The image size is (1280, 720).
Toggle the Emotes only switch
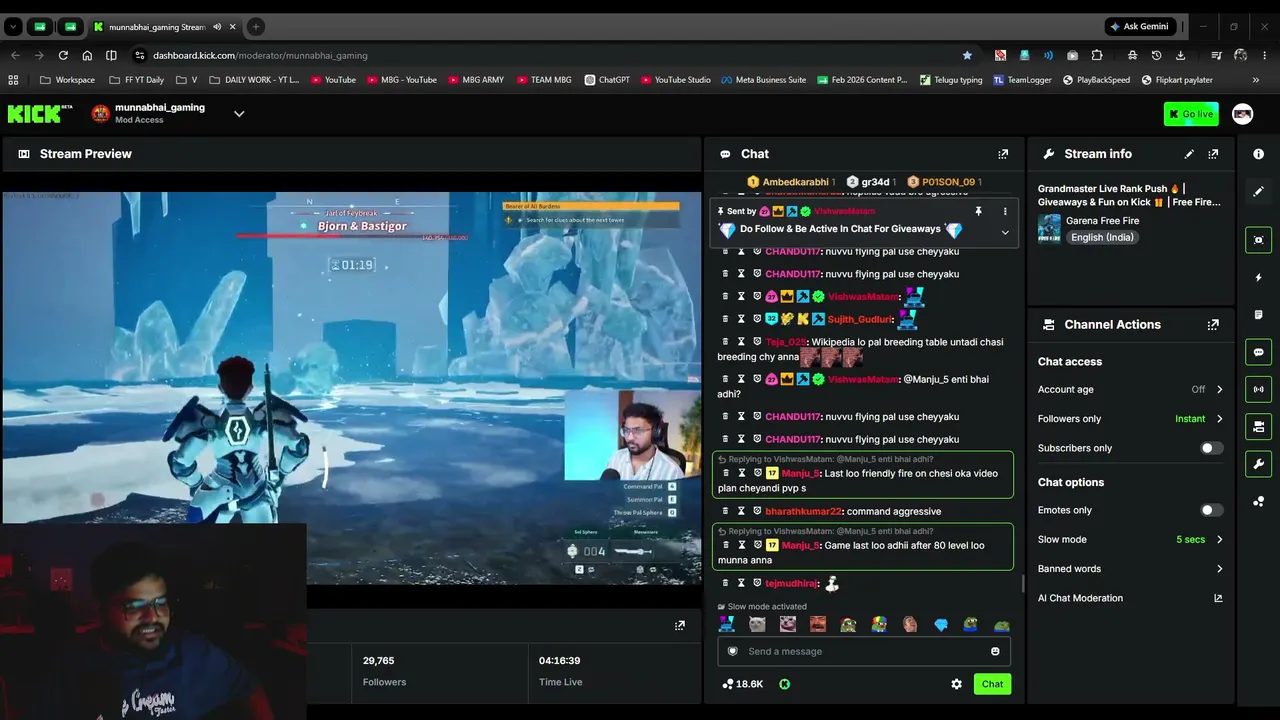click(x=1211, y=510)
